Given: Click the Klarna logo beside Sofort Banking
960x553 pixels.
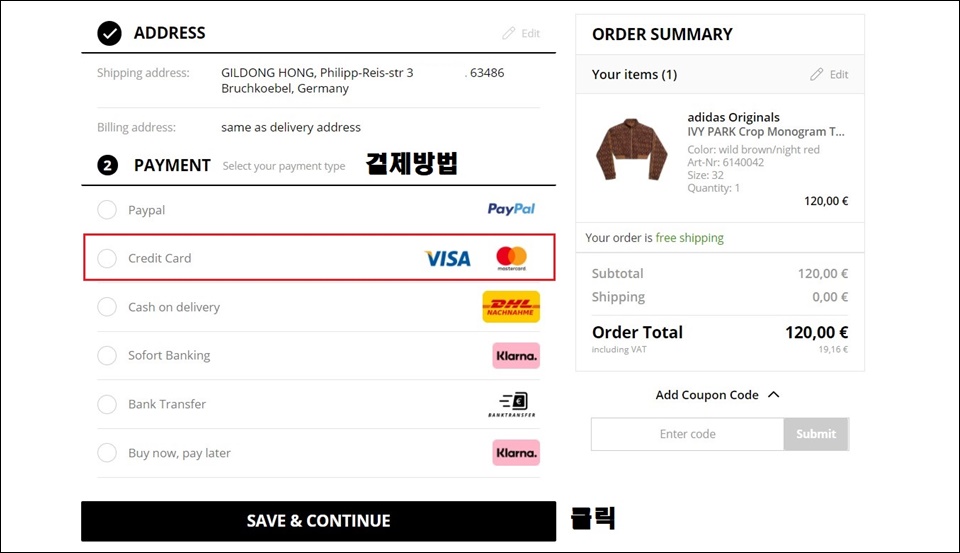Looking at the screenshot, I should tap(516, 356).
